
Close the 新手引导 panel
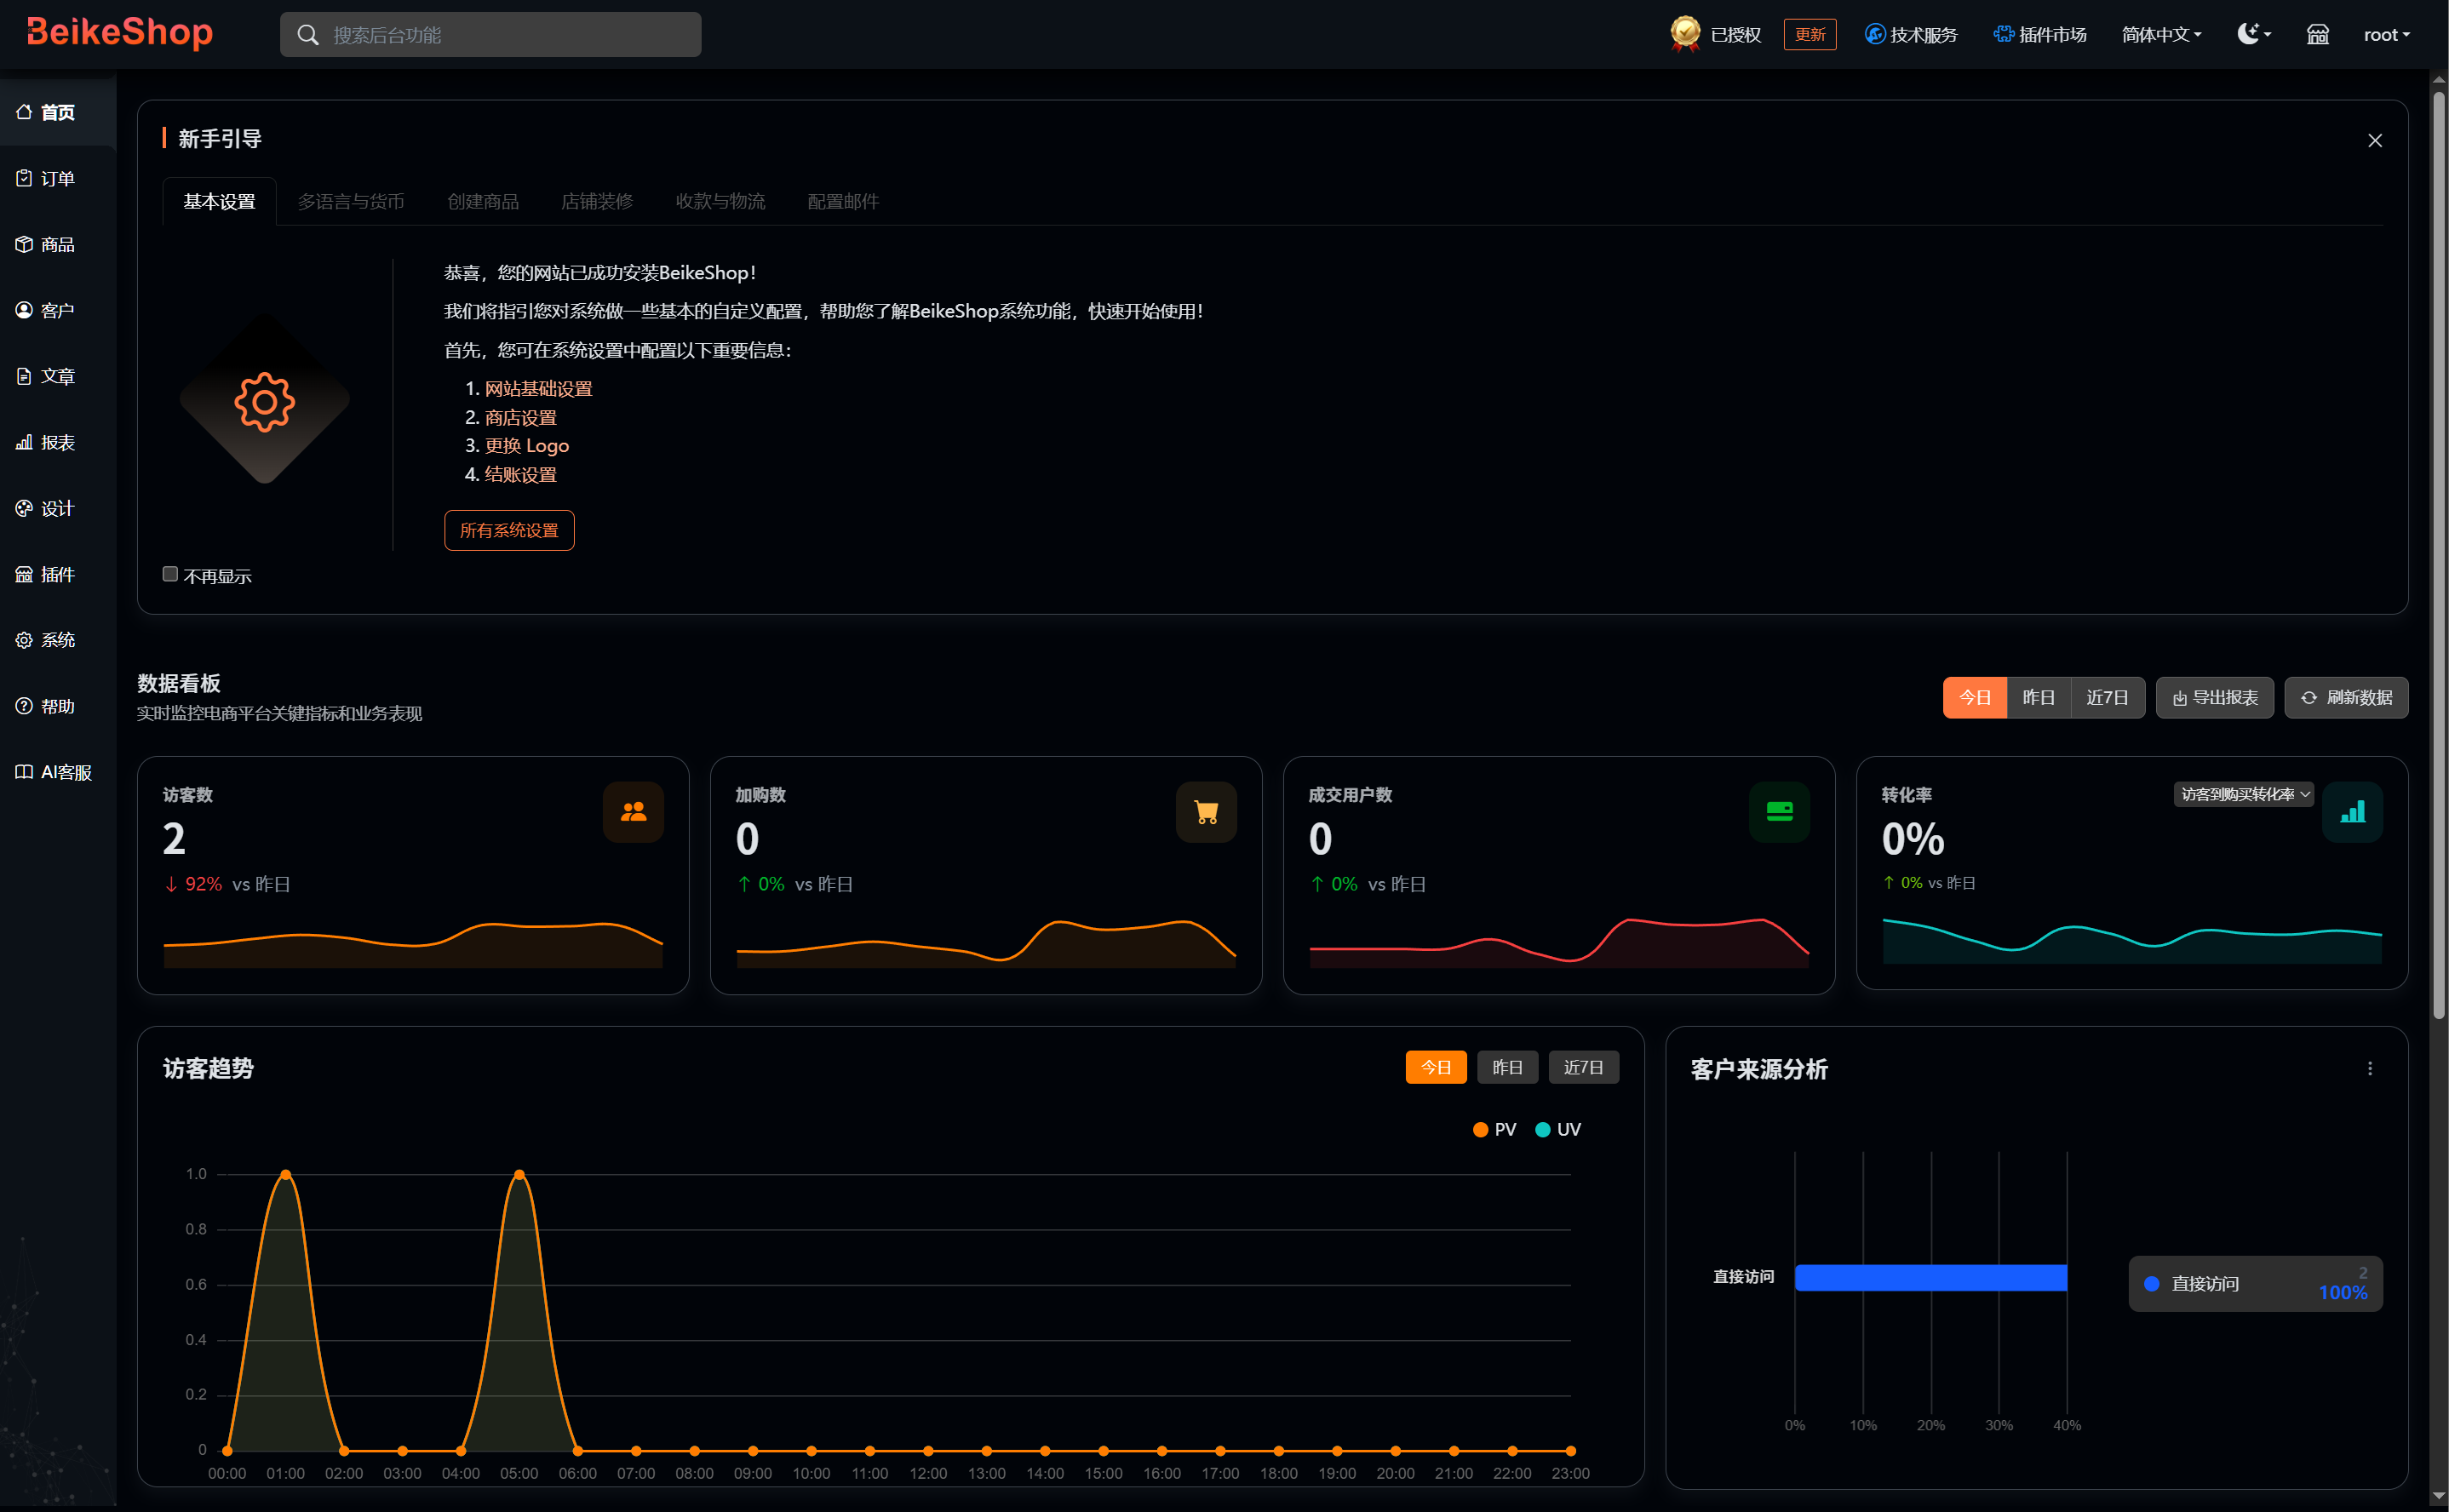coord(2374,141)
